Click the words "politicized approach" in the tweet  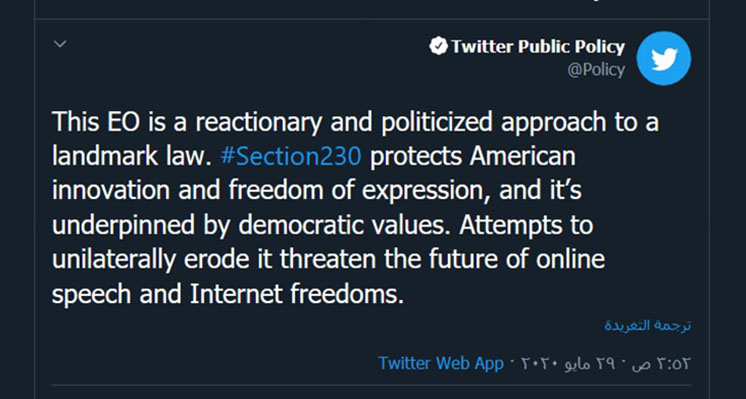point(496,123)
